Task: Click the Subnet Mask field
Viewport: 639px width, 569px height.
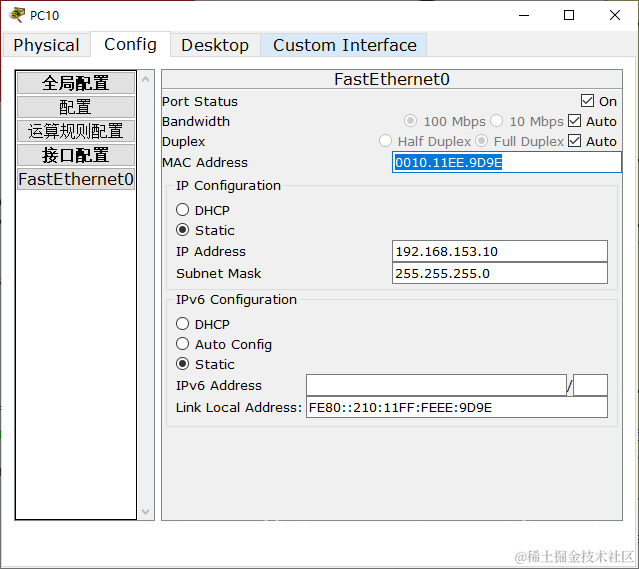Action: pos(500,273)
